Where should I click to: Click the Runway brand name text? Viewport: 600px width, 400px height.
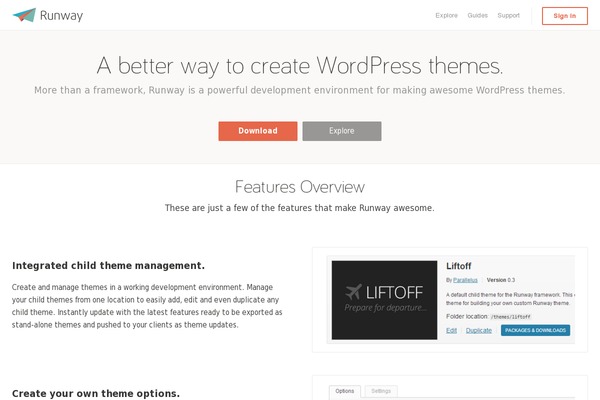tap(62, 15)
